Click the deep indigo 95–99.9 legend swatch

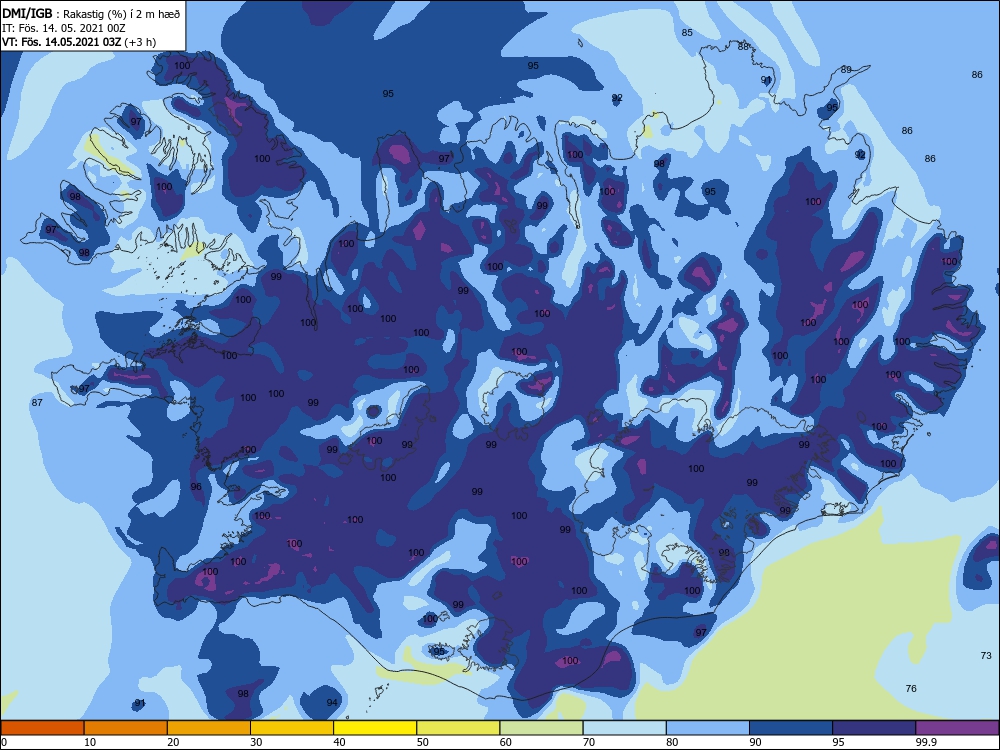pyautogui.click(x=874, y=728)
